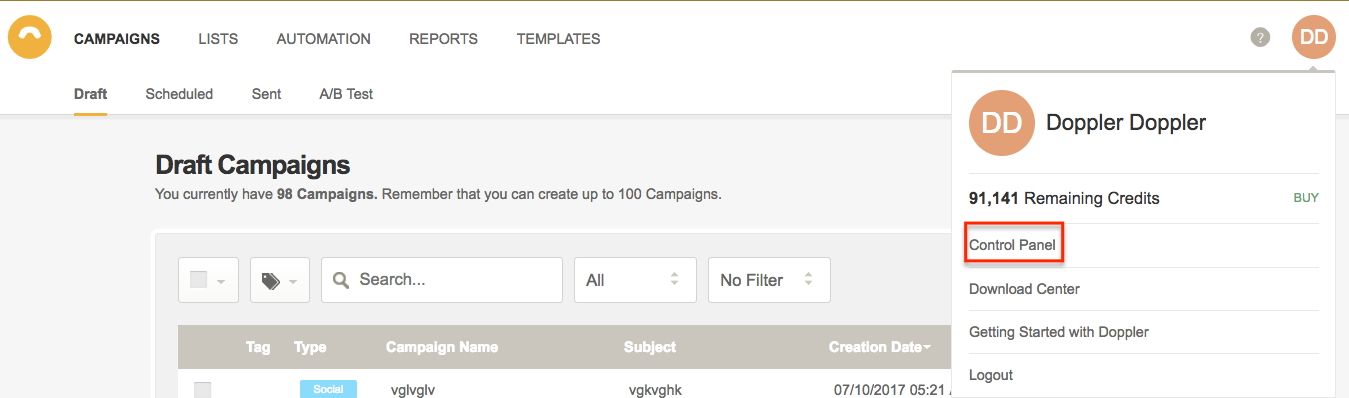Click the Social type badge

pos(328,389)
